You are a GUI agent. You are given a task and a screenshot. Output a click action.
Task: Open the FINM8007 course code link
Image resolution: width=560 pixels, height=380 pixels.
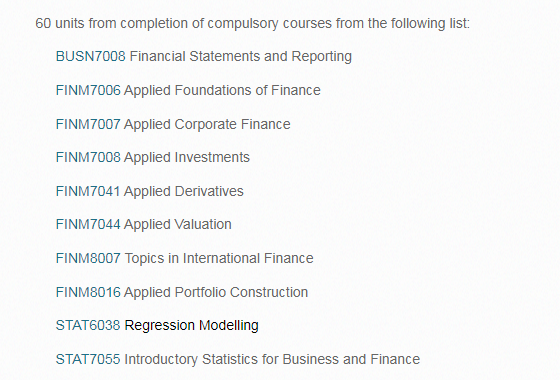(x=88, y=258)
